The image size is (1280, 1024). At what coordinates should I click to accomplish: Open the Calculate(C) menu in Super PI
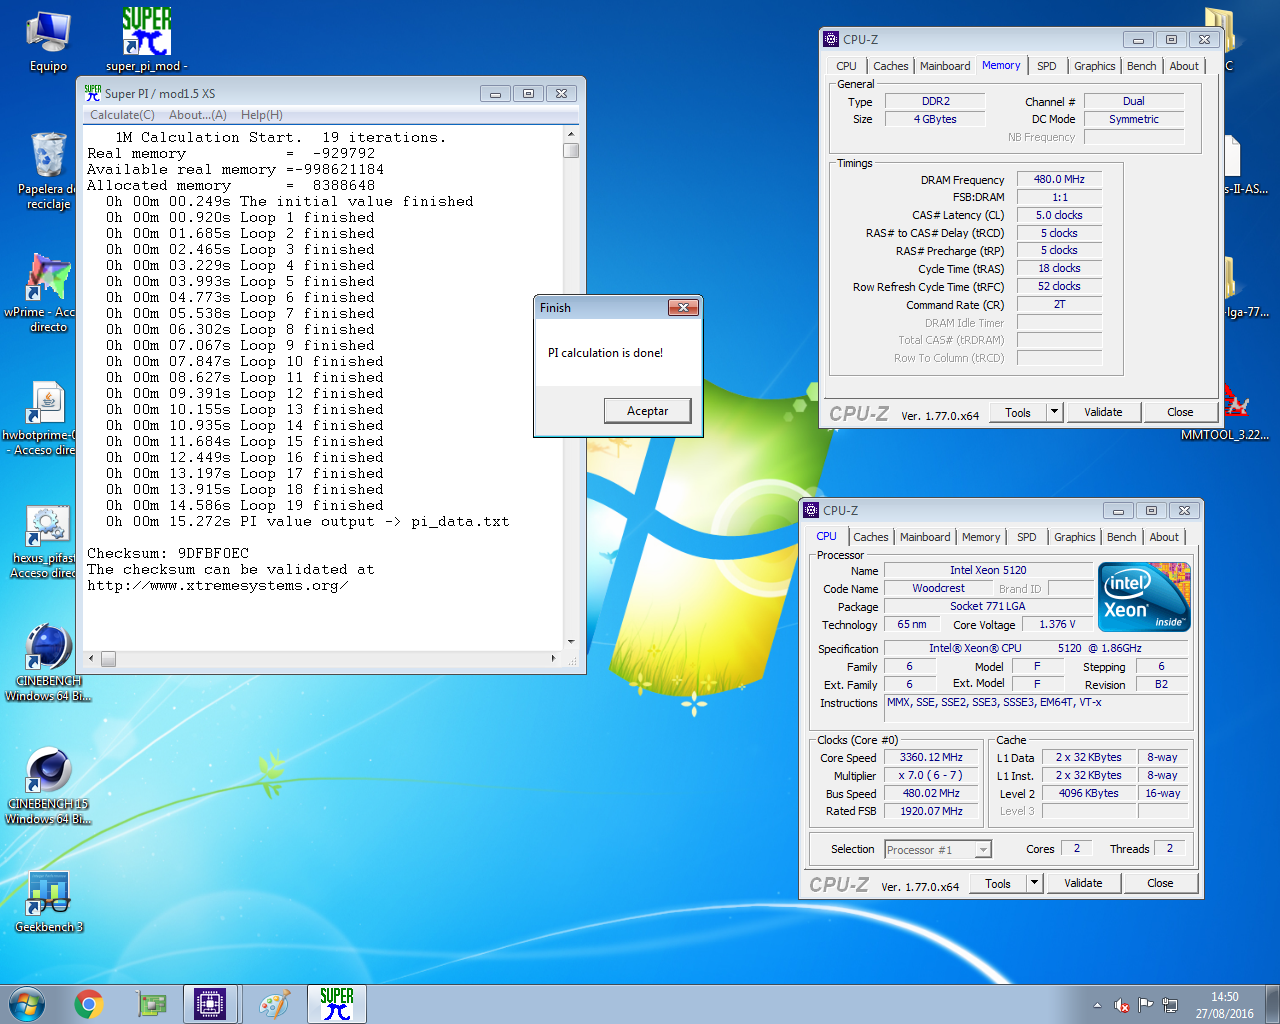pyautogui.click(x=122, y=115)
